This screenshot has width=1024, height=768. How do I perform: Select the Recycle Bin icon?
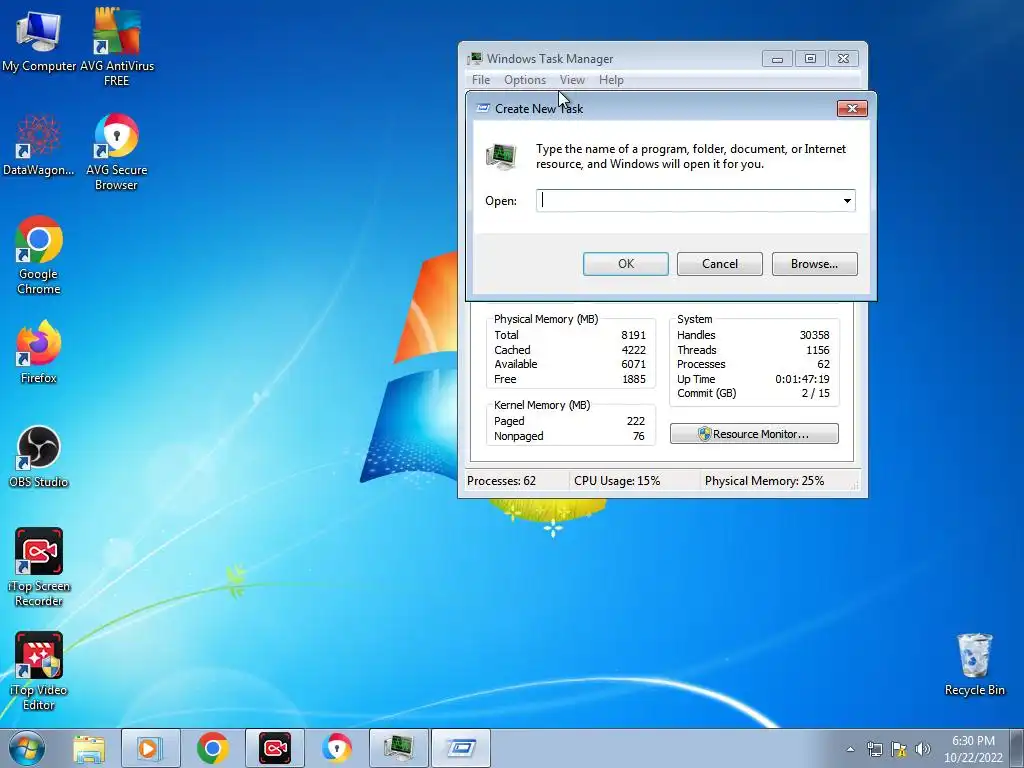(x=974, y=664)
